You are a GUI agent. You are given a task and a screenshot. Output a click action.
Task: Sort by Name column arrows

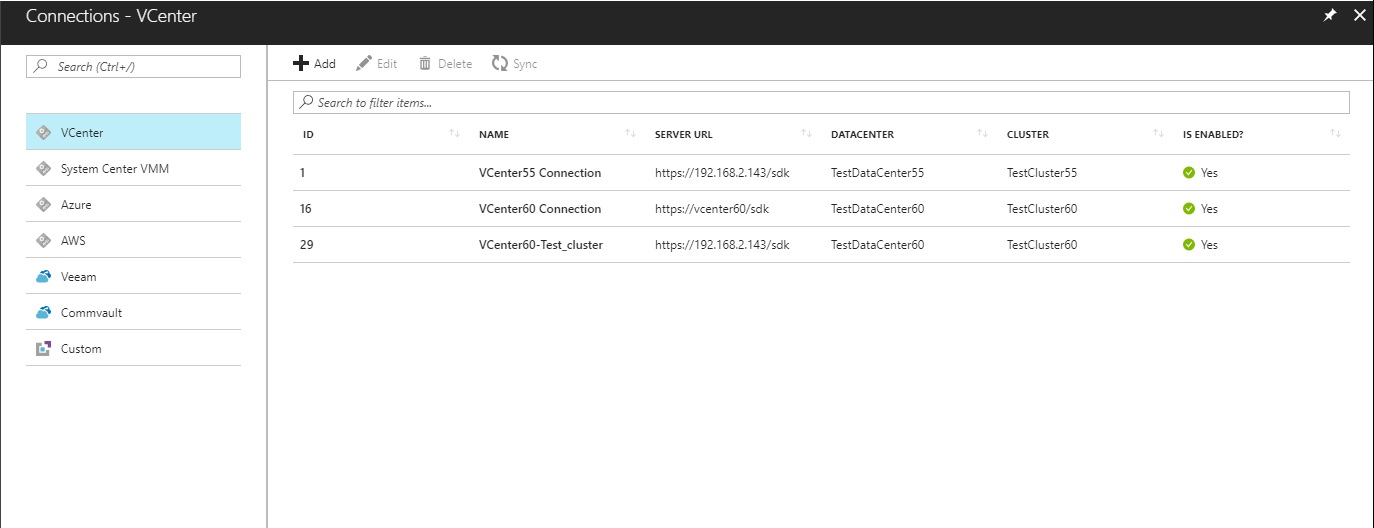630,134
